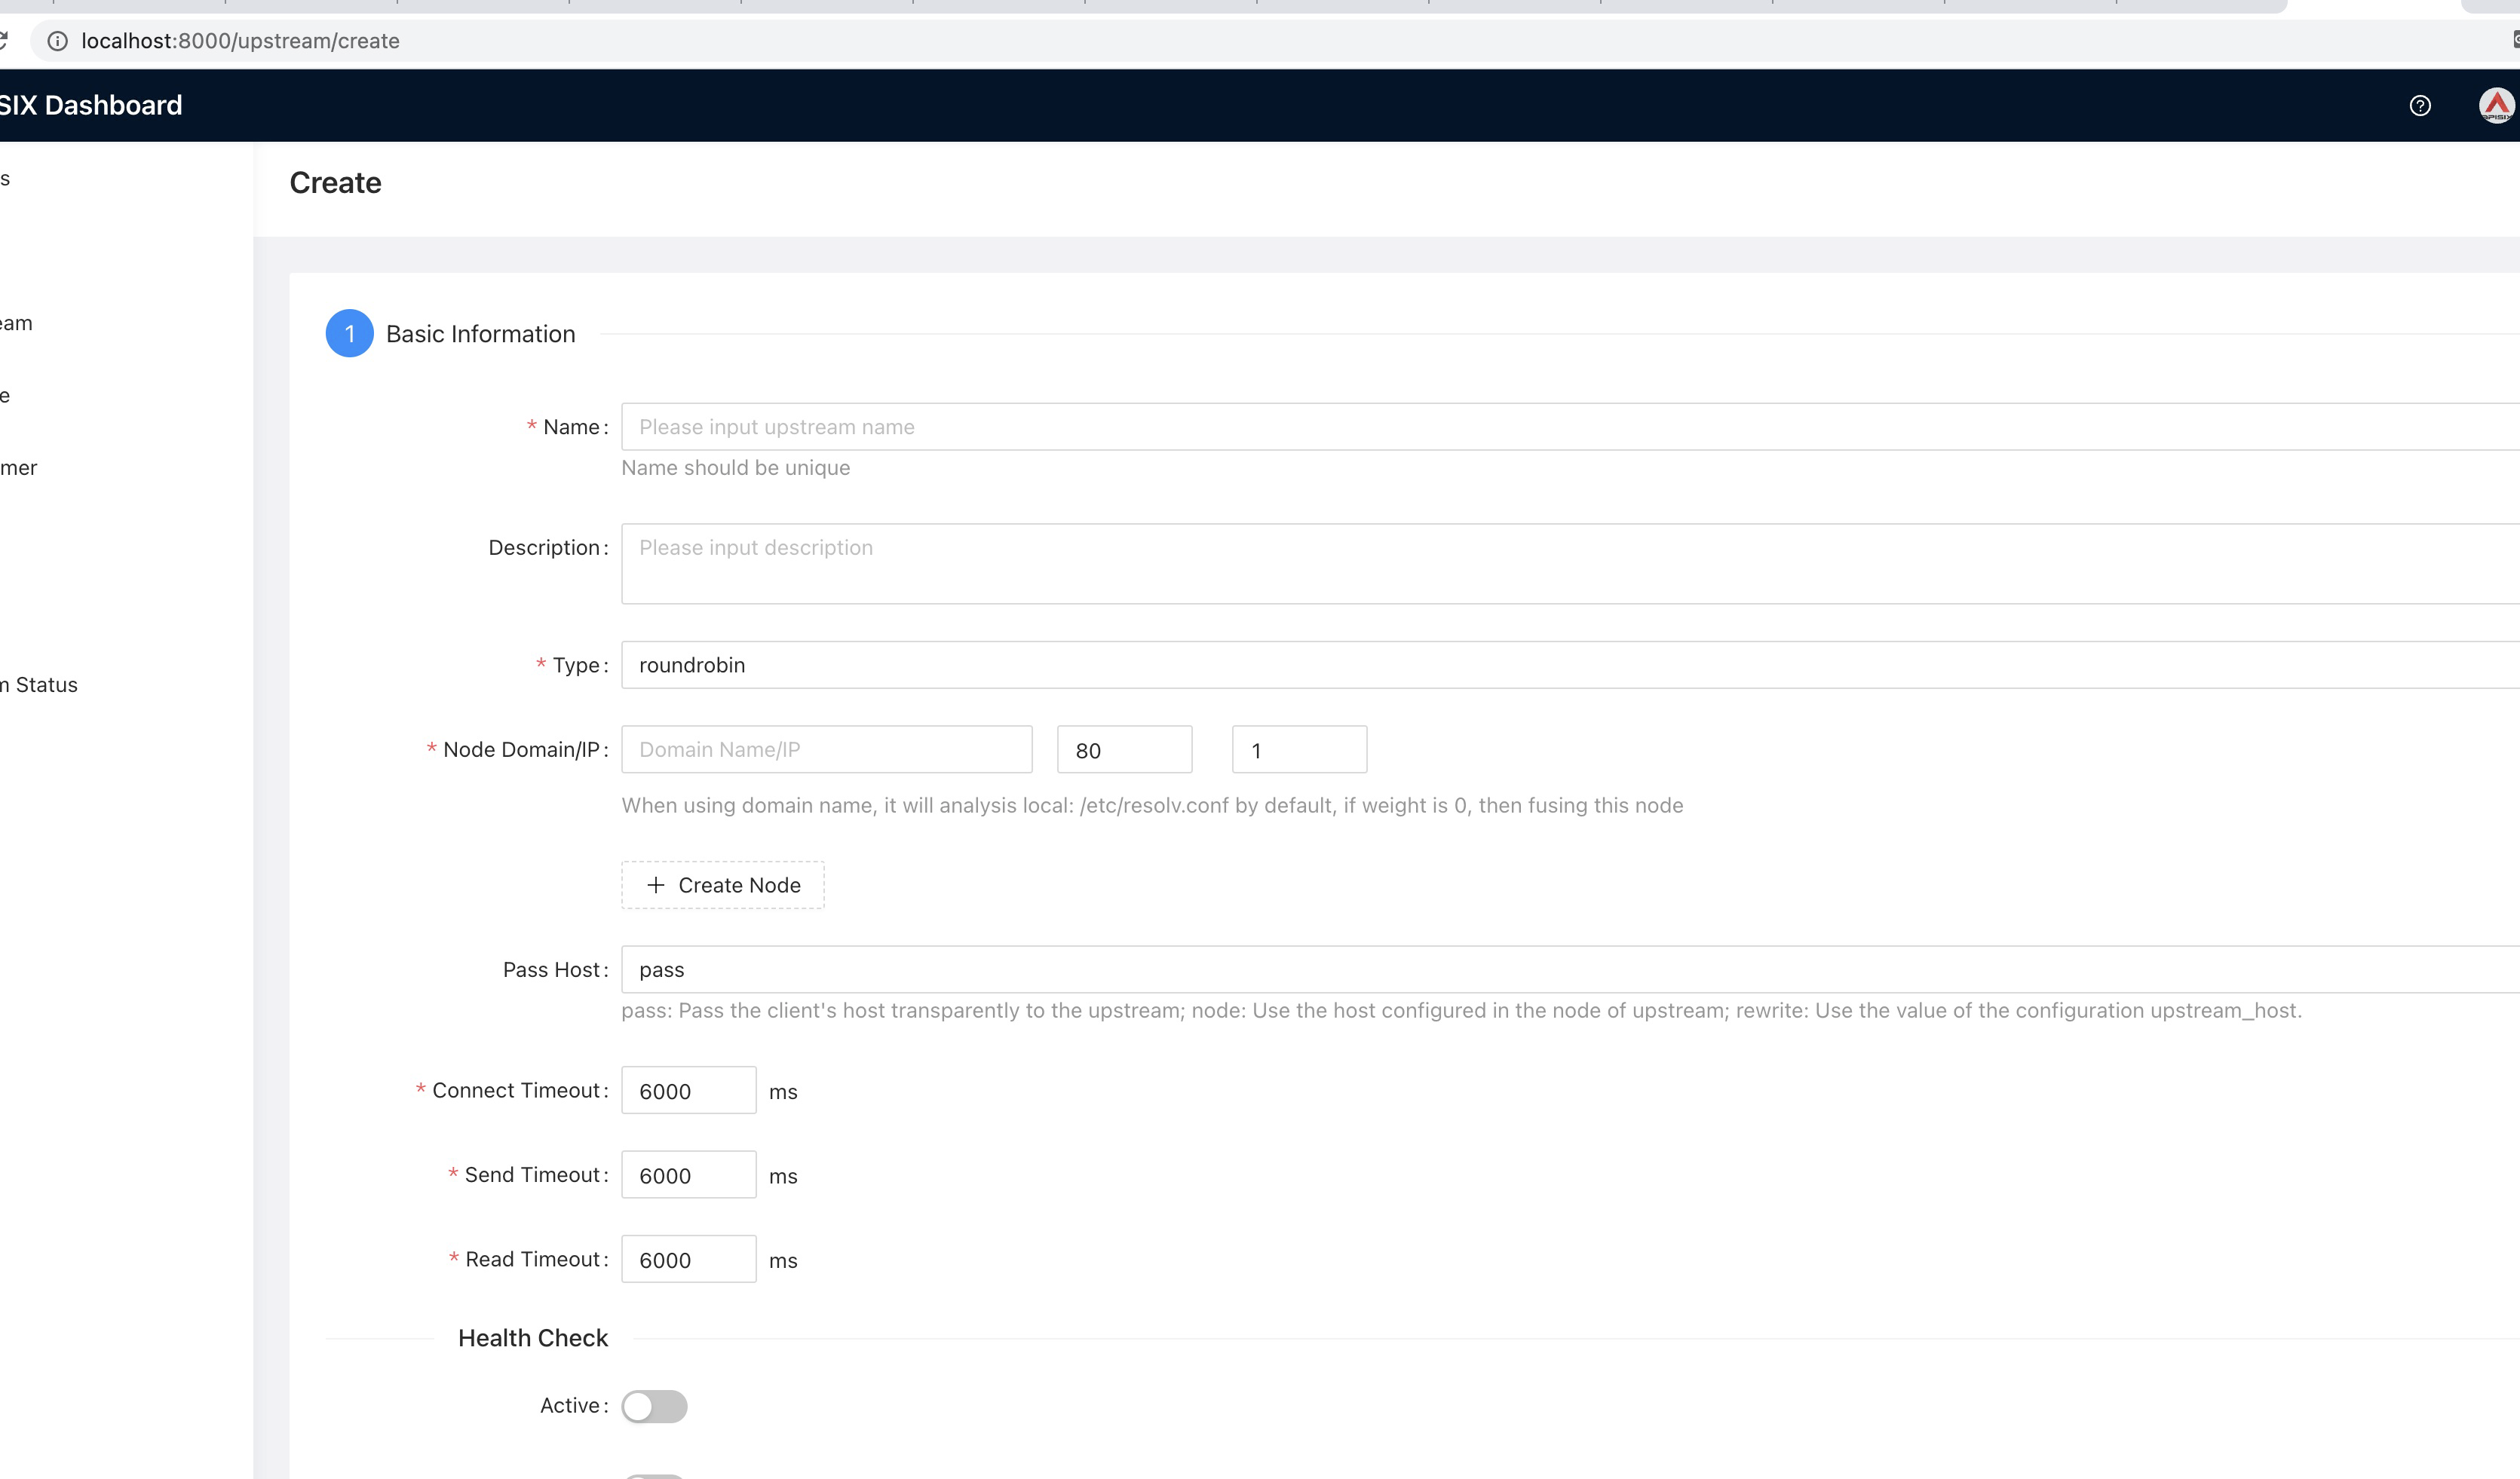Click the Read Timeout value field
The height and width of the screenshot is (1479, 2520).
click(x=688, y=1260)
